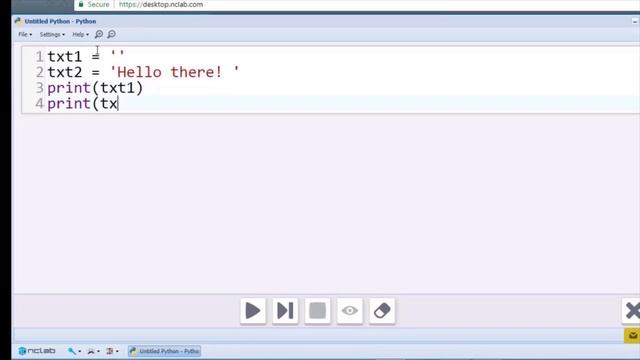640x360 pixels.
Task: Open the File menu
Action: pyautogui.click(x=25, y=35)
